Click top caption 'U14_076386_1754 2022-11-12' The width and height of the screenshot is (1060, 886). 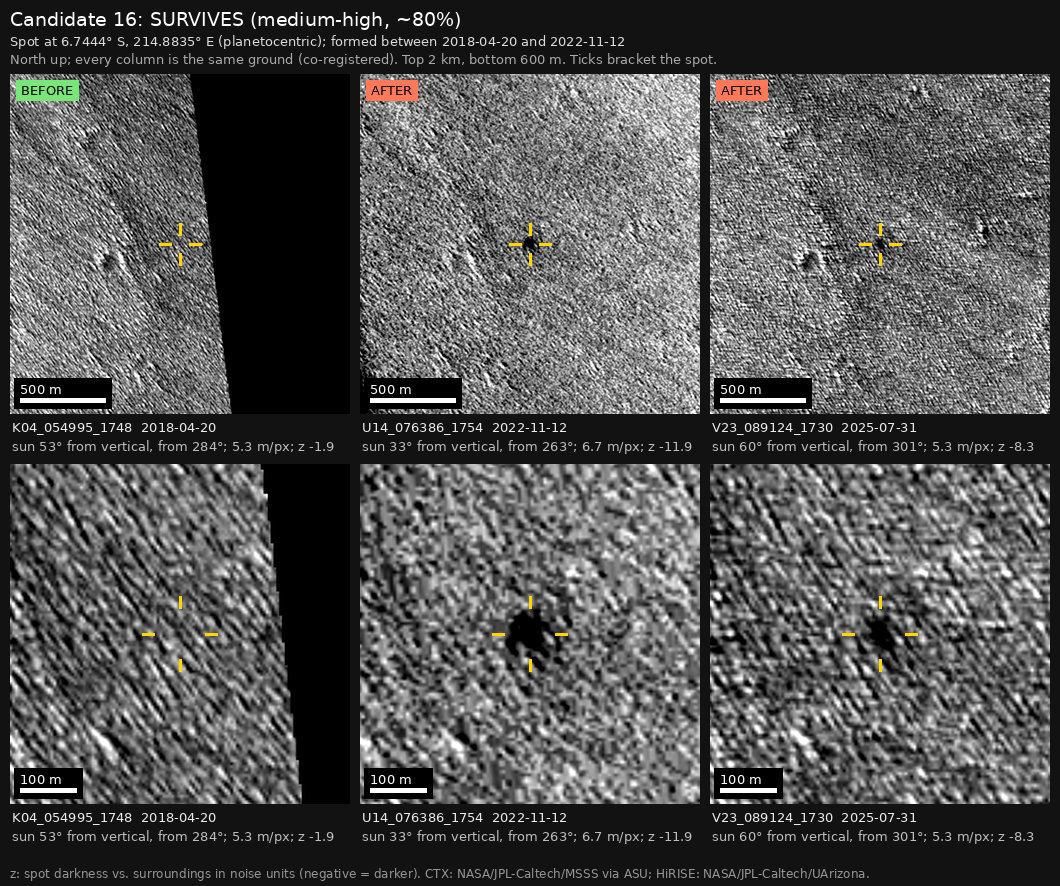464,428
